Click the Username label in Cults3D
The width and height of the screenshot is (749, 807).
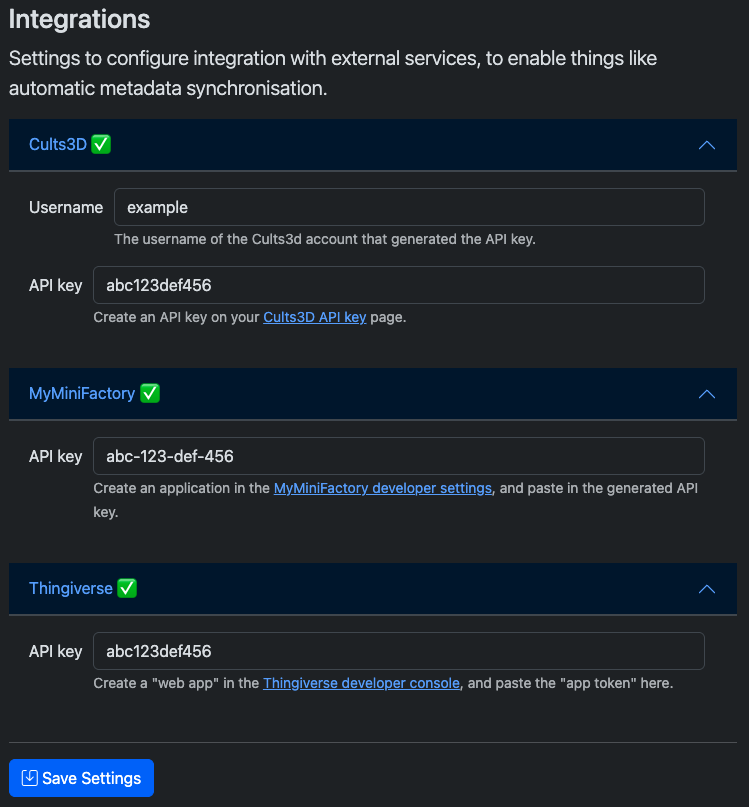pyautogui.click(x=66, y=207)
